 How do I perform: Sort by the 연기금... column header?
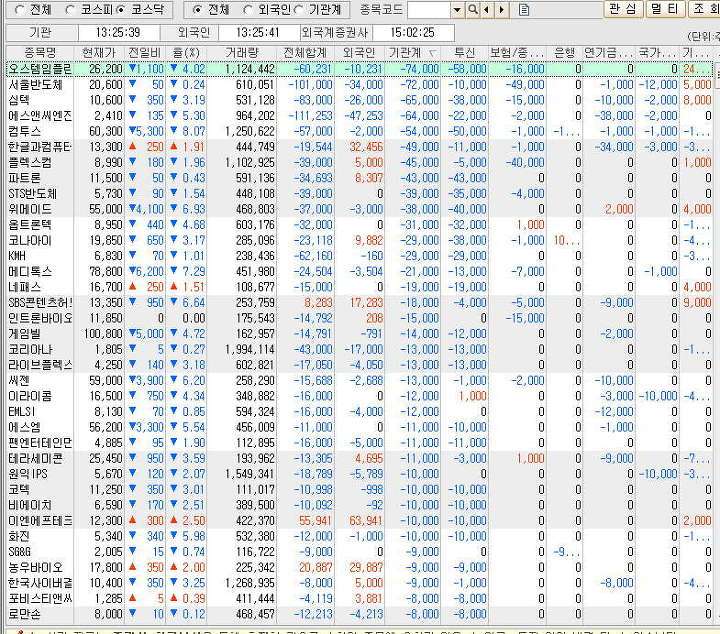tap(609, 53)
